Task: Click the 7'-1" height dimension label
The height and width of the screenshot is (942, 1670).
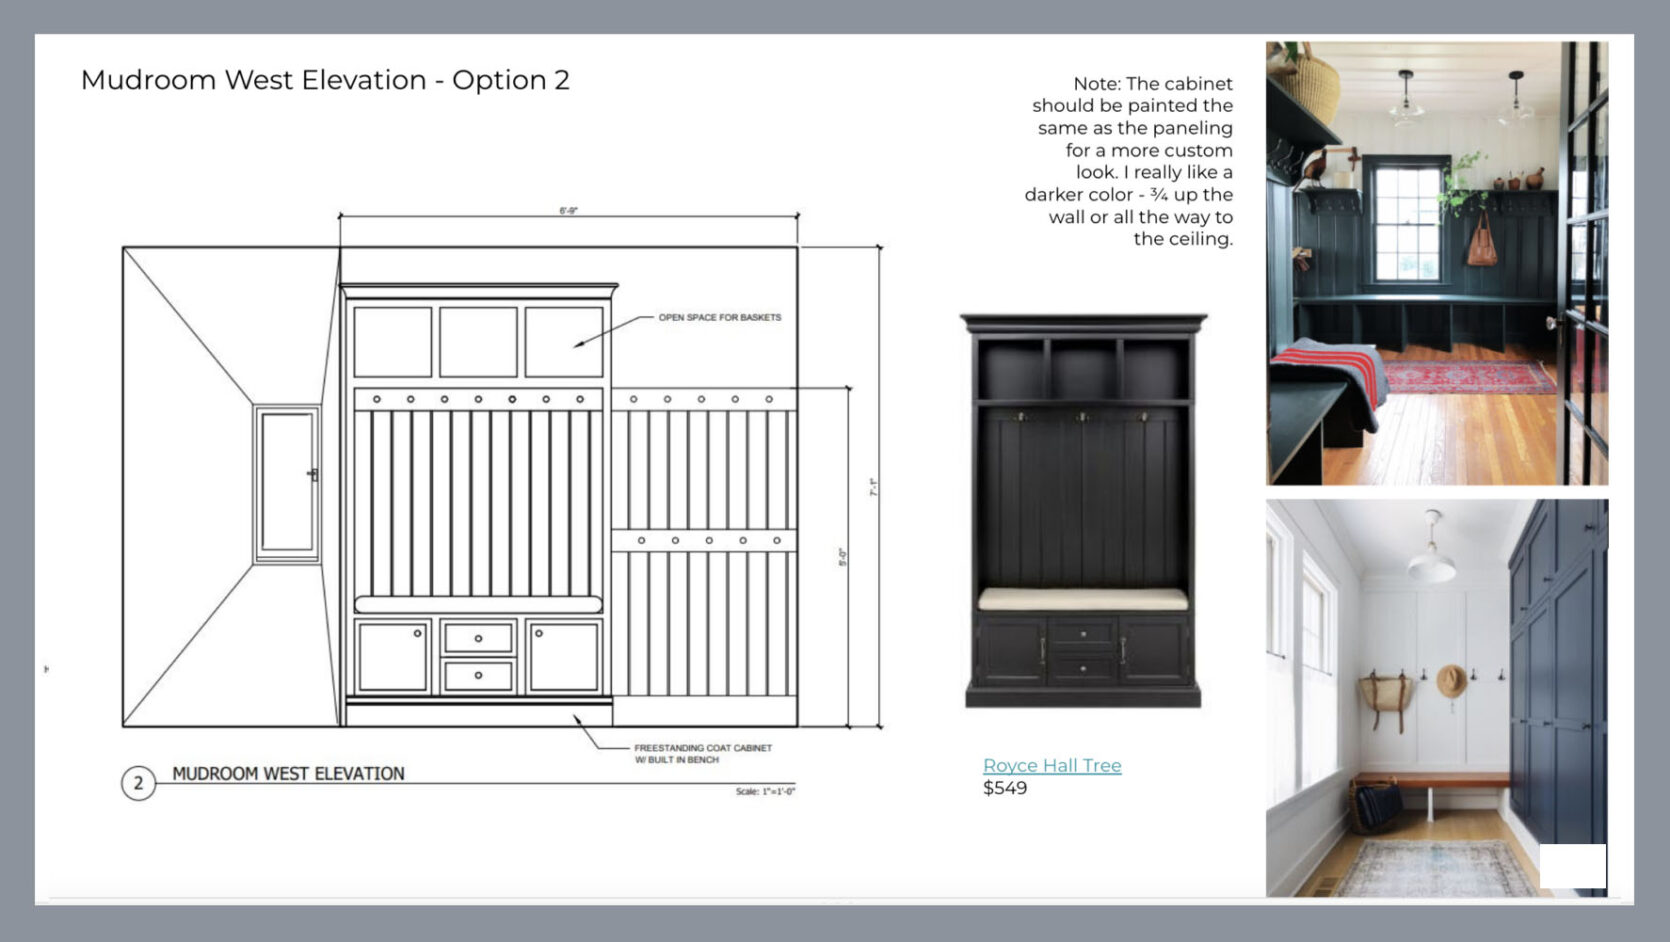Action: pyautogui.click(x=873, y=487)
